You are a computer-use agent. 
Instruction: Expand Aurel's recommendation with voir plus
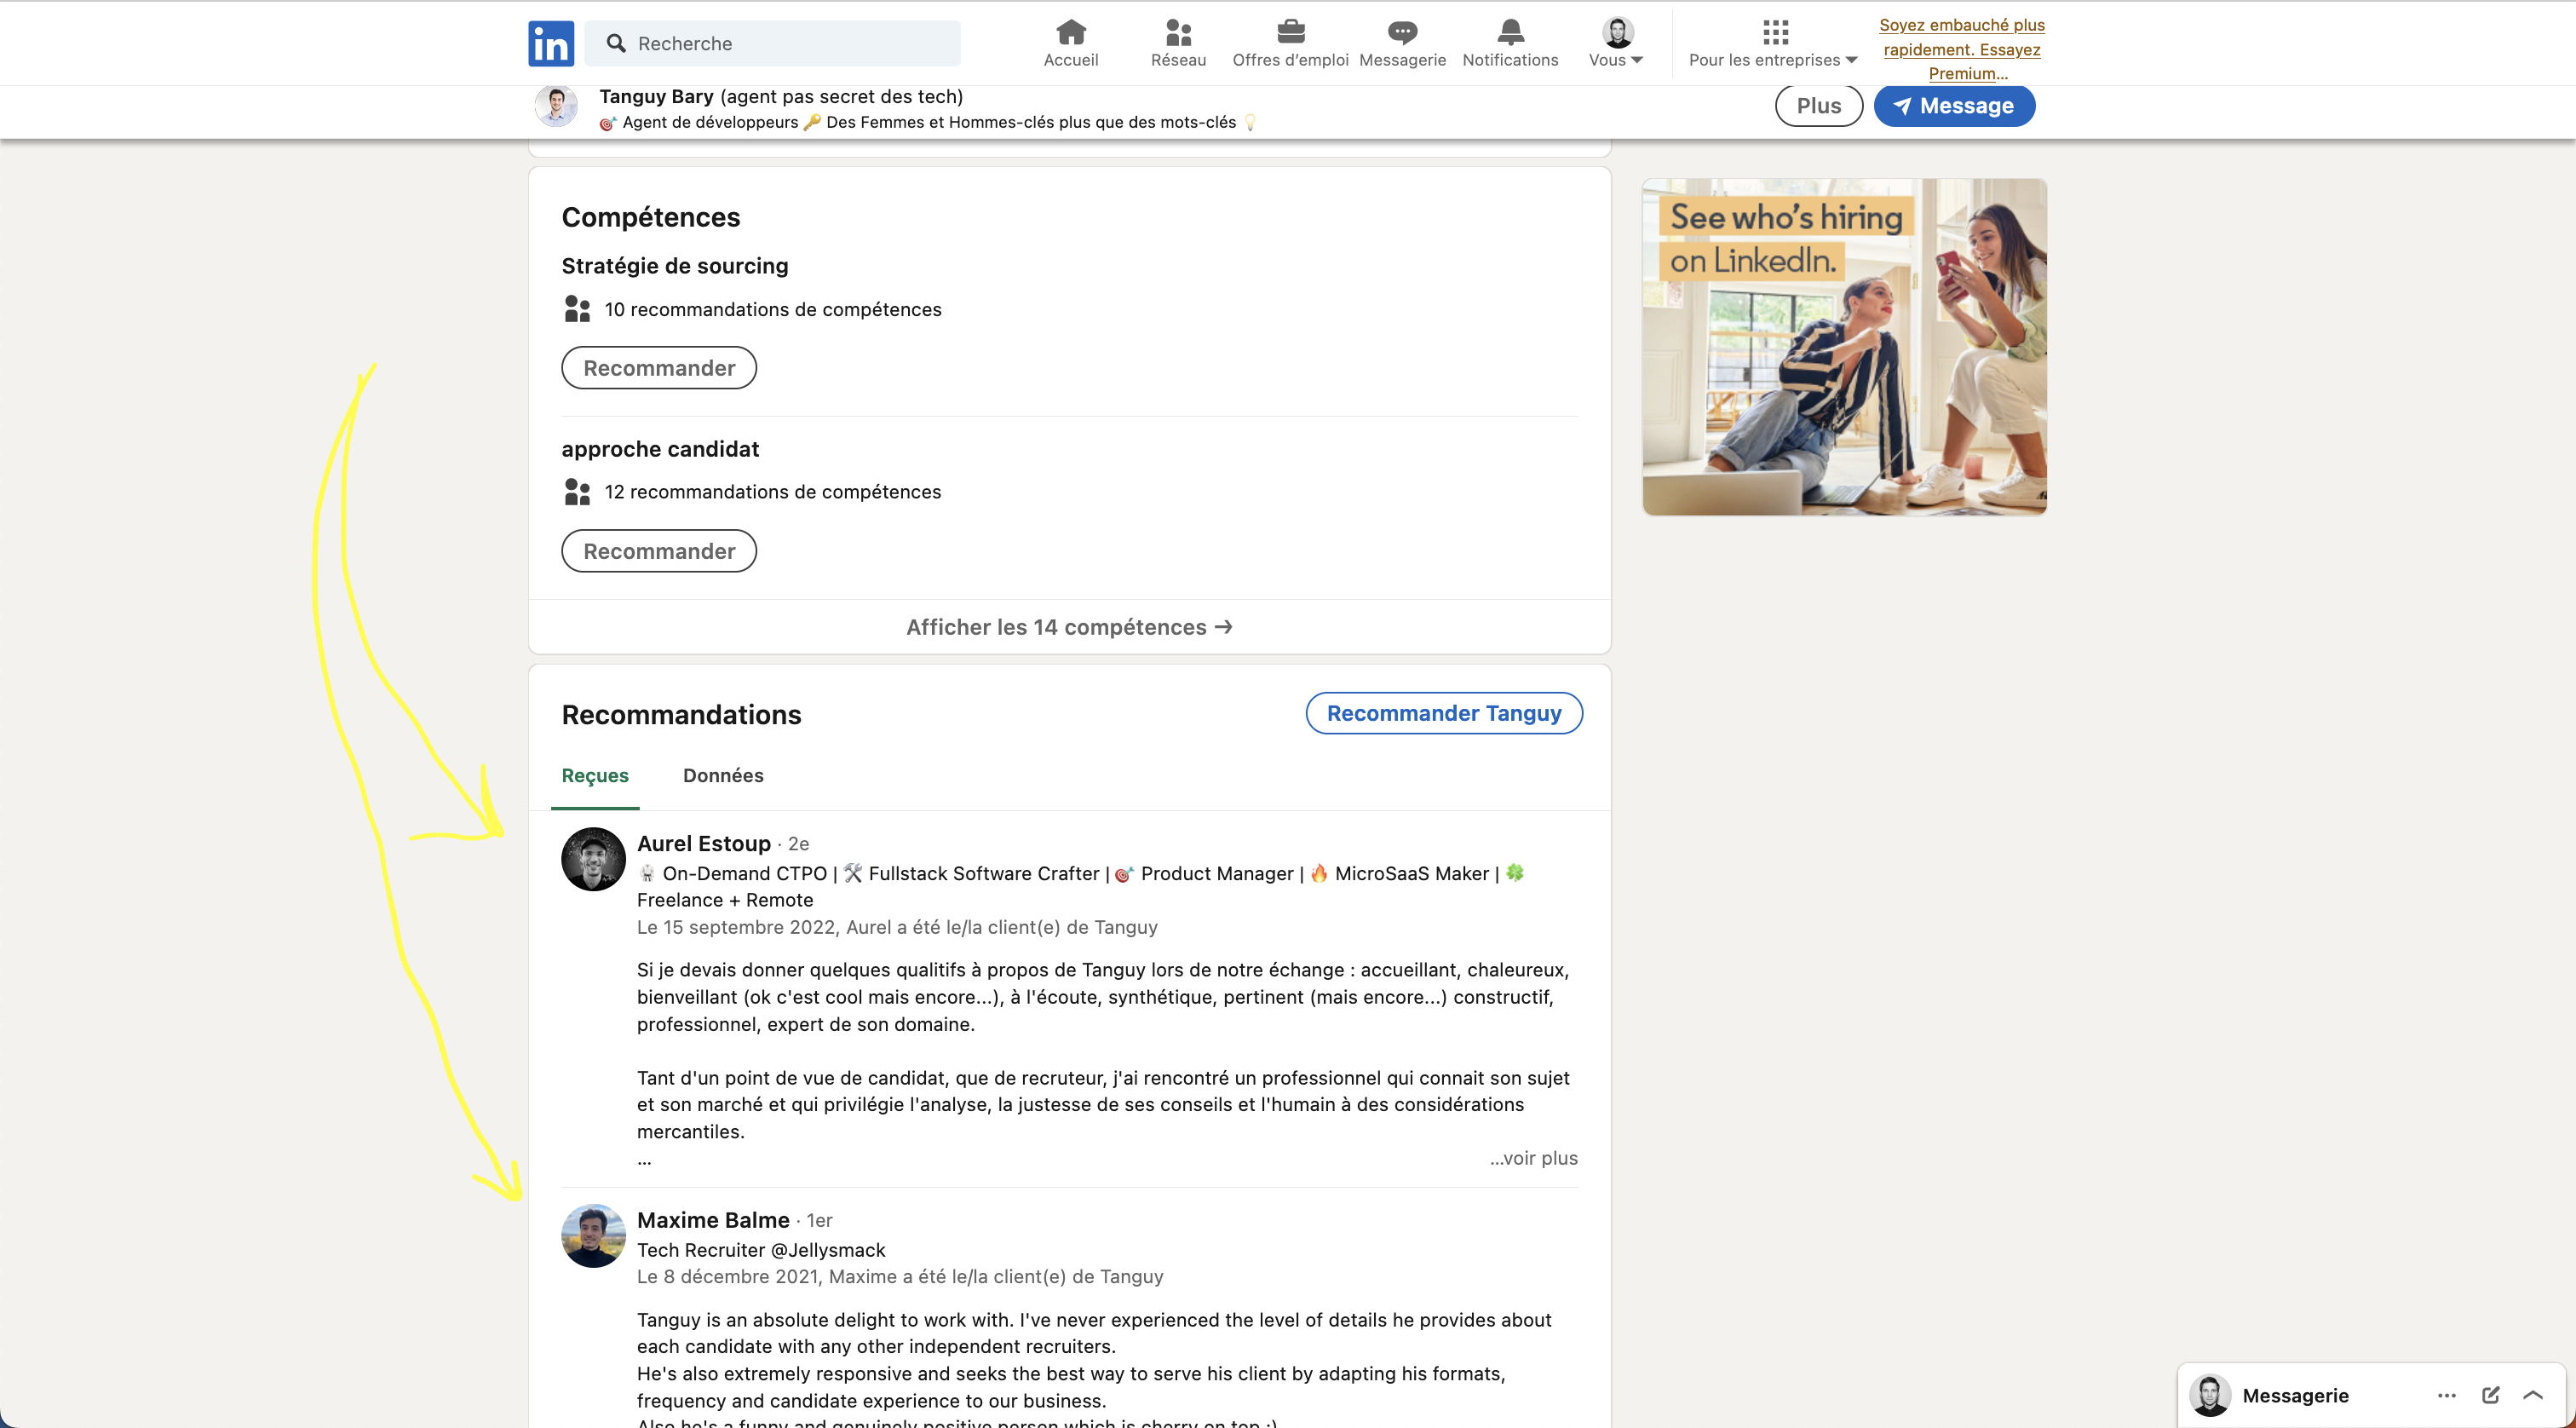1533,1158
